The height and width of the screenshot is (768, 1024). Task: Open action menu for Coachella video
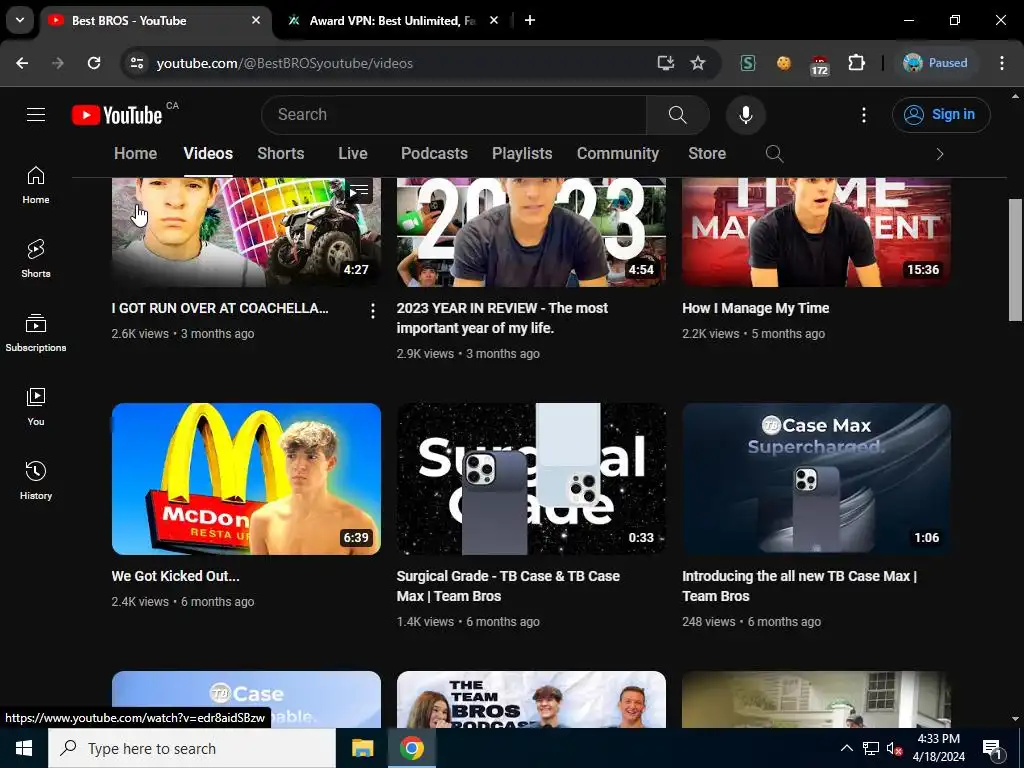[x=372, y=311]
